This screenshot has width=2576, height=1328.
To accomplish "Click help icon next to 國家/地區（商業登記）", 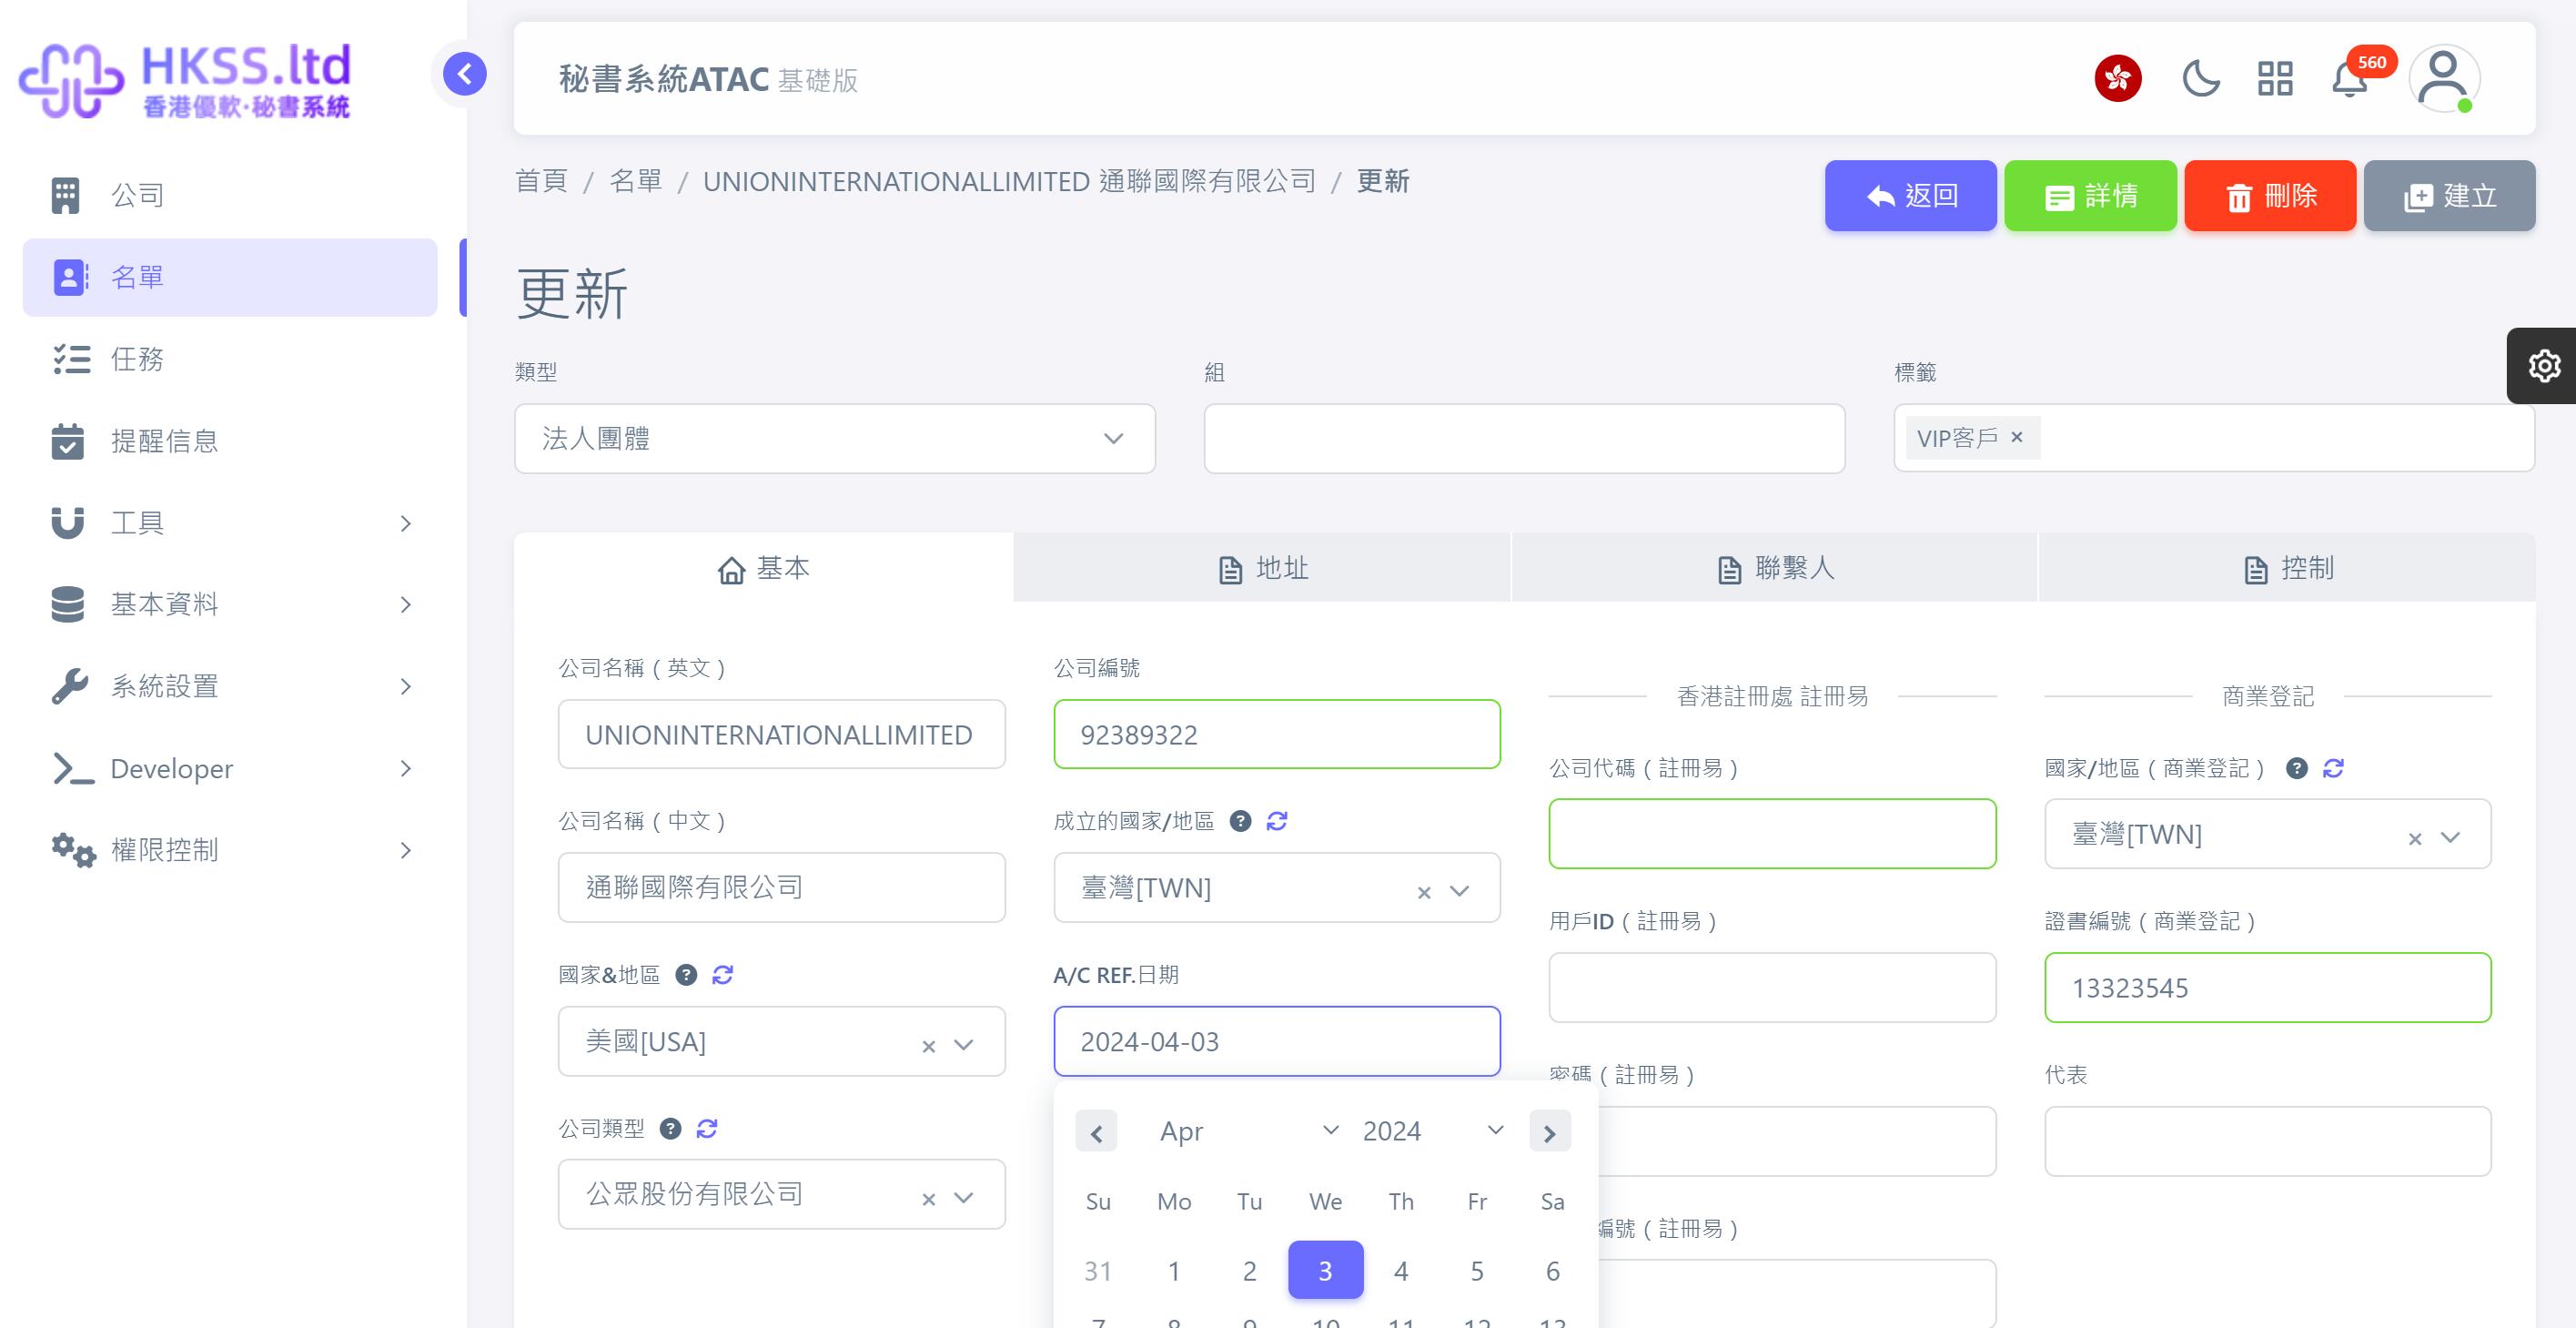I will [x=2297, y=768].
